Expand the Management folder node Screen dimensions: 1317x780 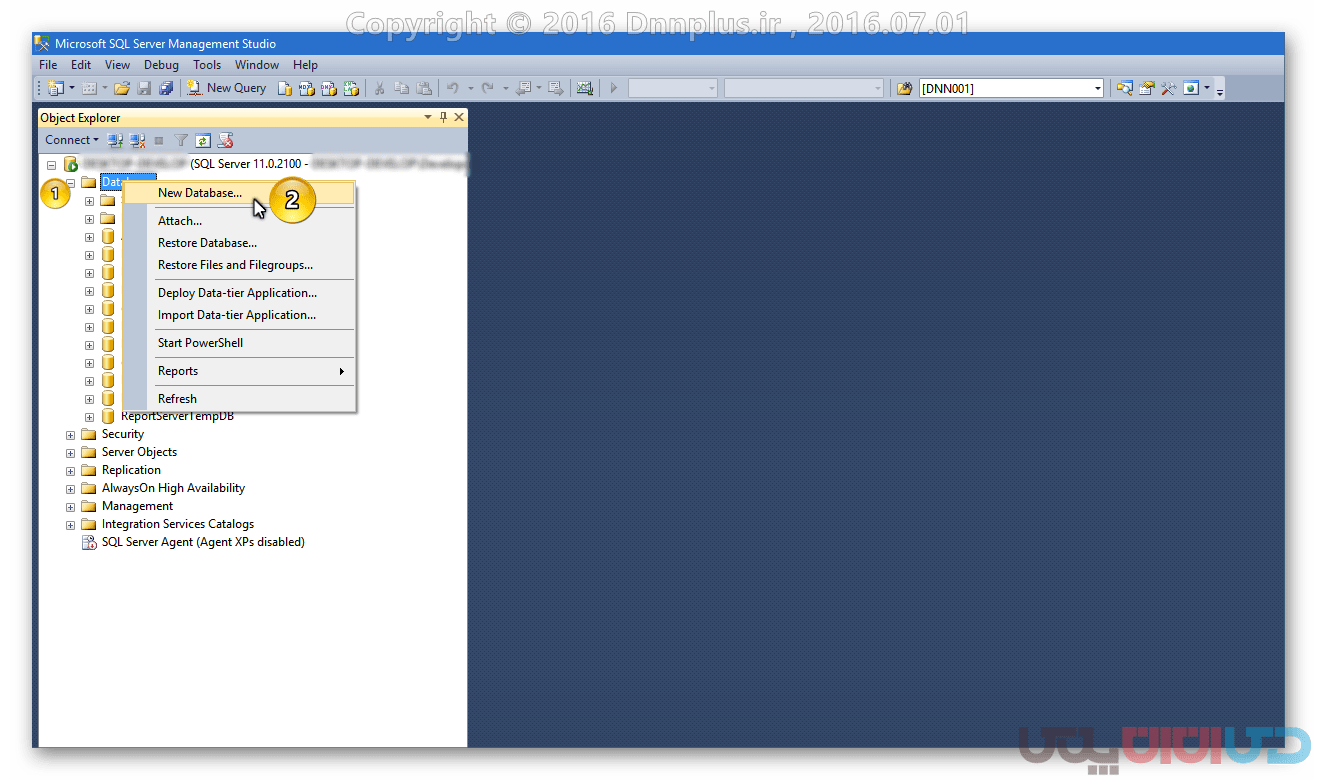pos(71,507)
